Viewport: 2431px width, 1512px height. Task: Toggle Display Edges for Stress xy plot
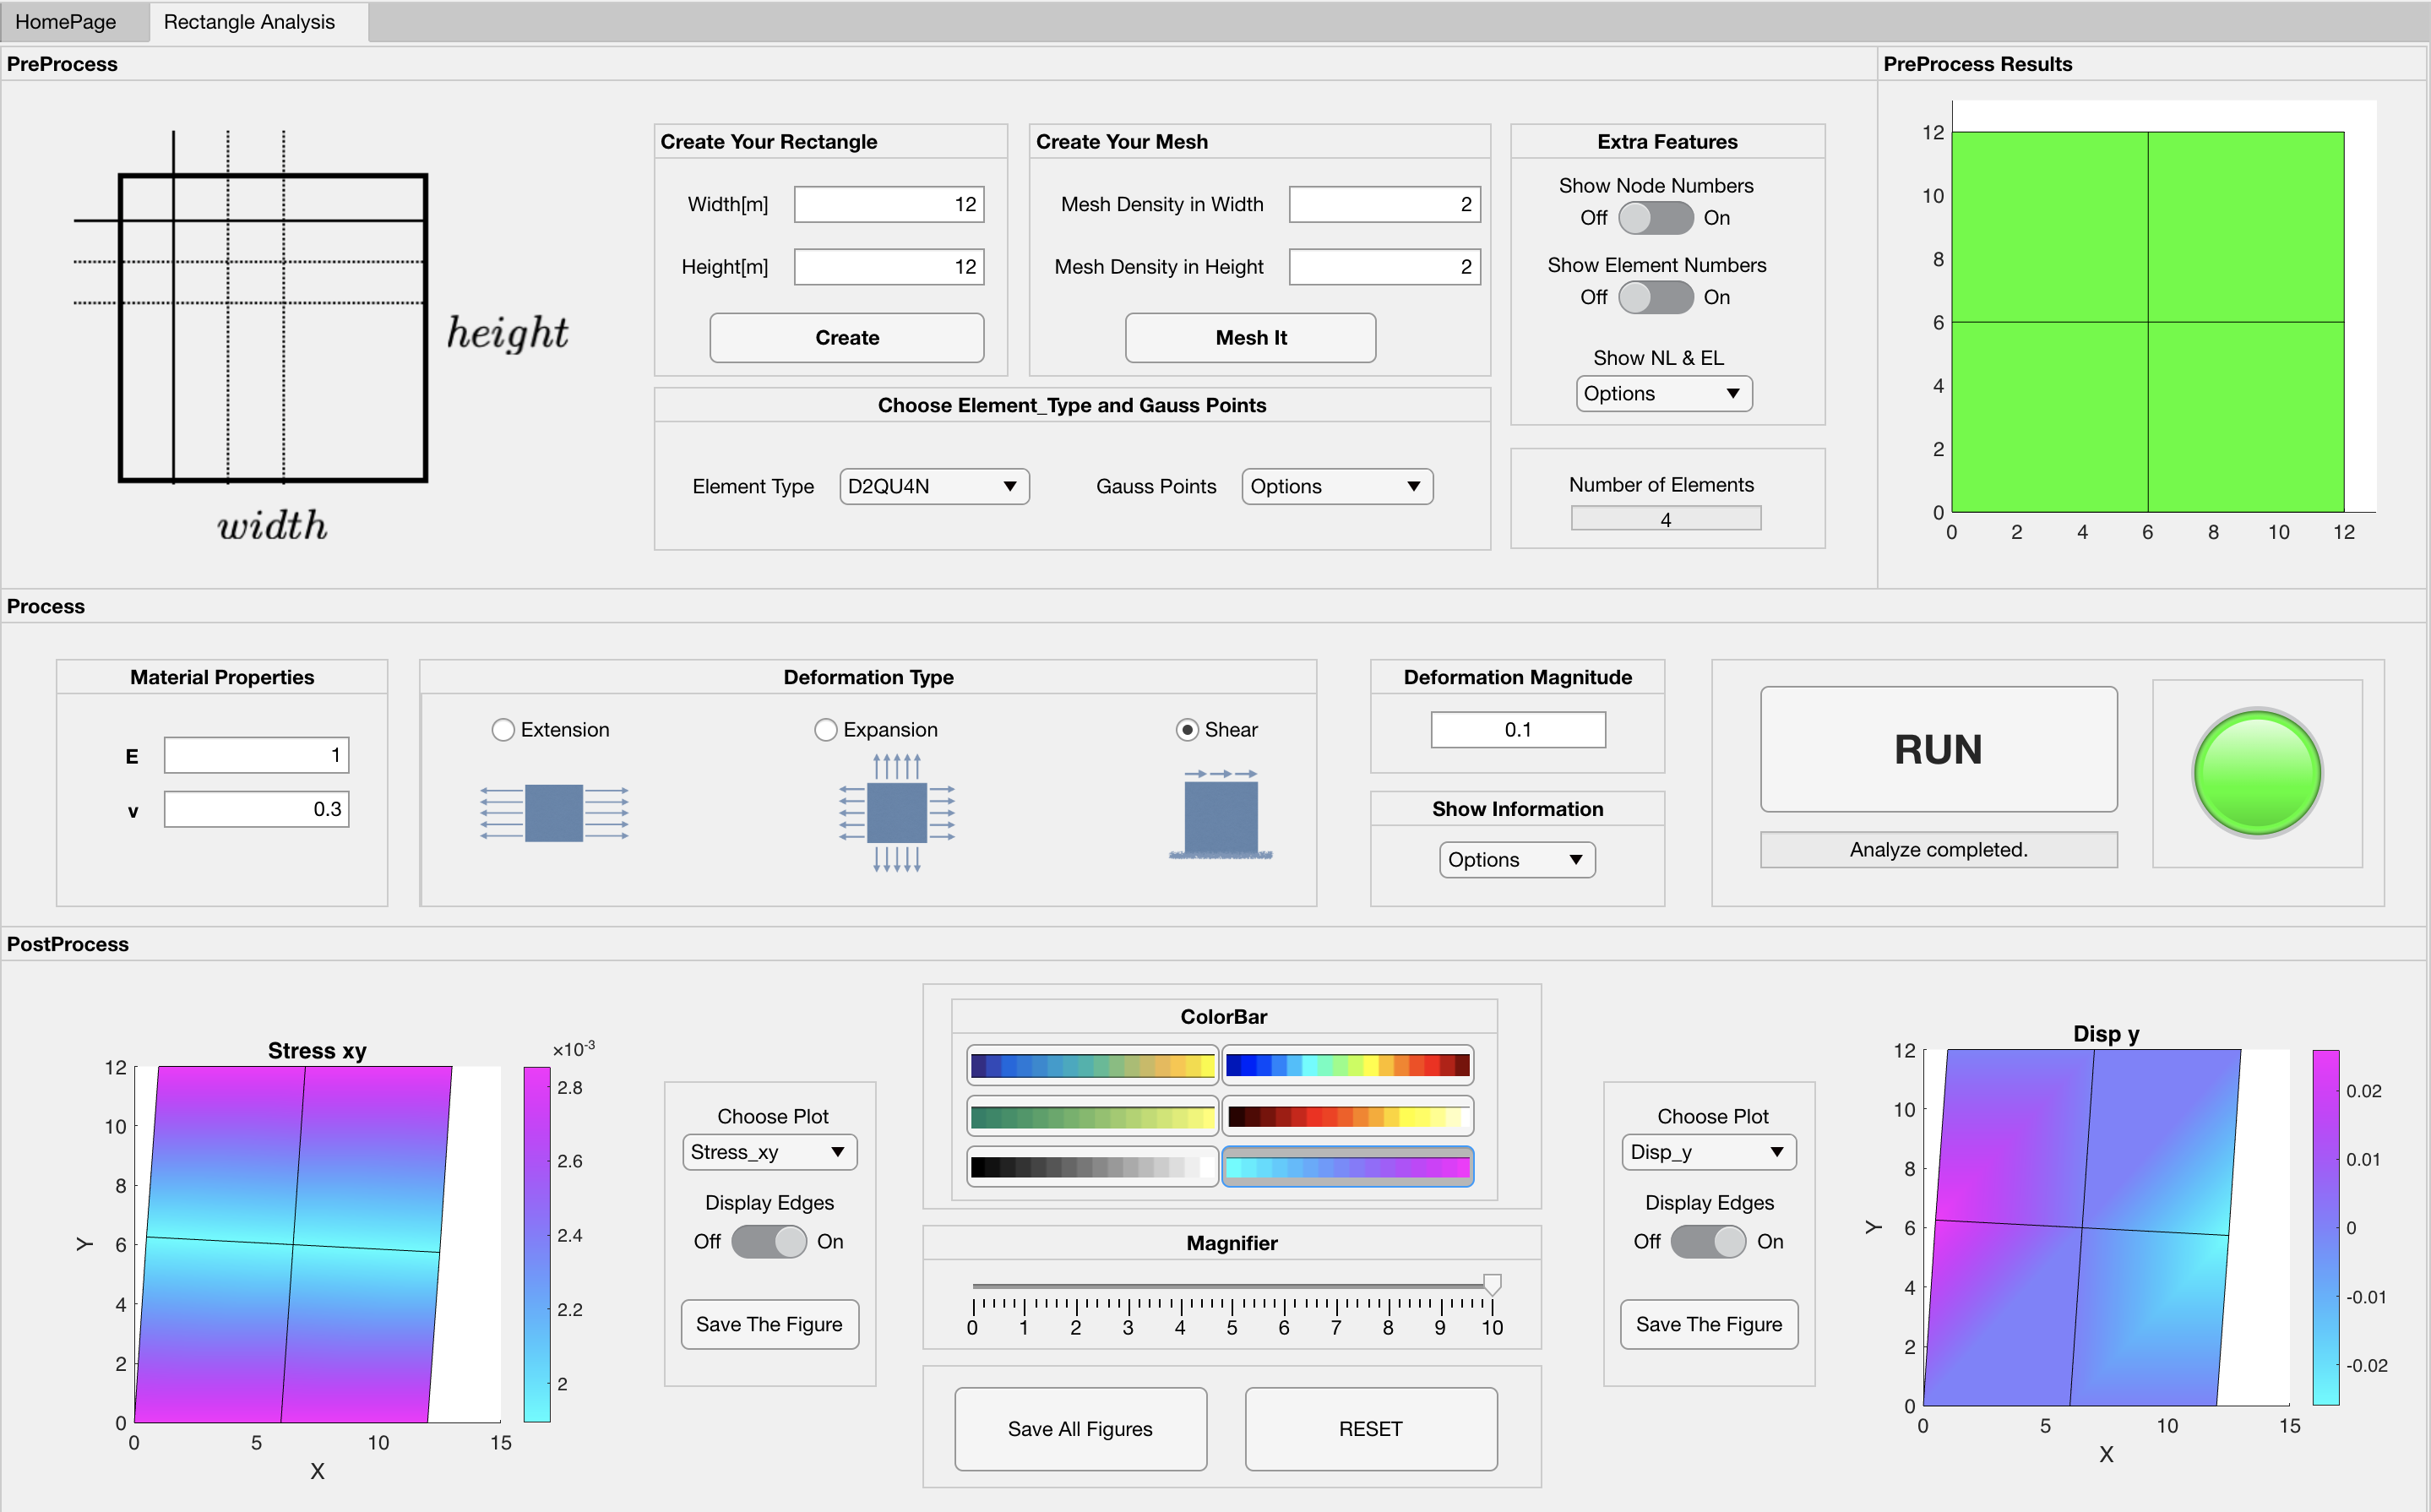[769, 1241]
